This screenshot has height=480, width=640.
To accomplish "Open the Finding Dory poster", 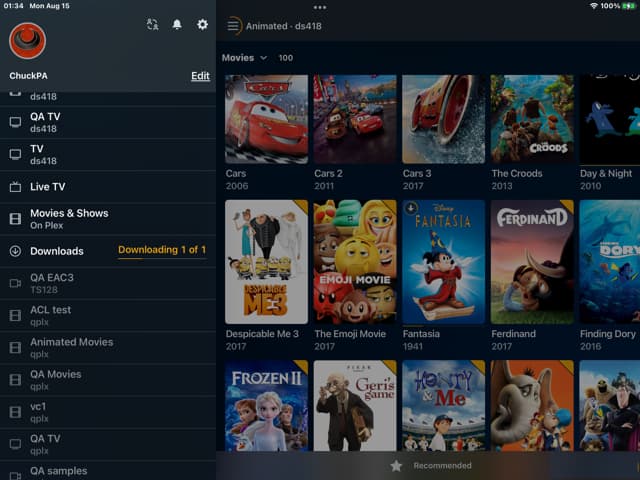I will tap(610, 262).
